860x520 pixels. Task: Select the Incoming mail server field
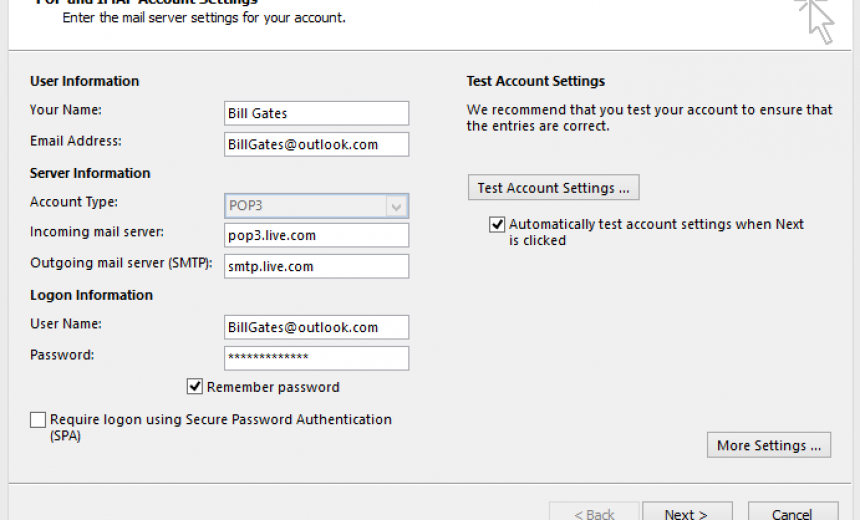click(316, 235)
